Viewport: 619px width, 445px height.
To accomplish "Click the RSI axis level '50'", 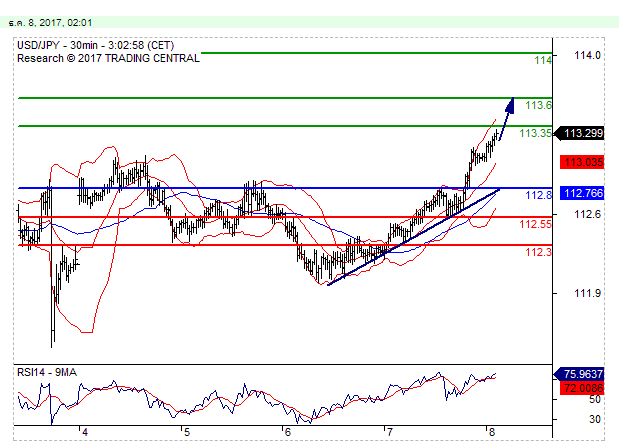I will coord(595,399).
